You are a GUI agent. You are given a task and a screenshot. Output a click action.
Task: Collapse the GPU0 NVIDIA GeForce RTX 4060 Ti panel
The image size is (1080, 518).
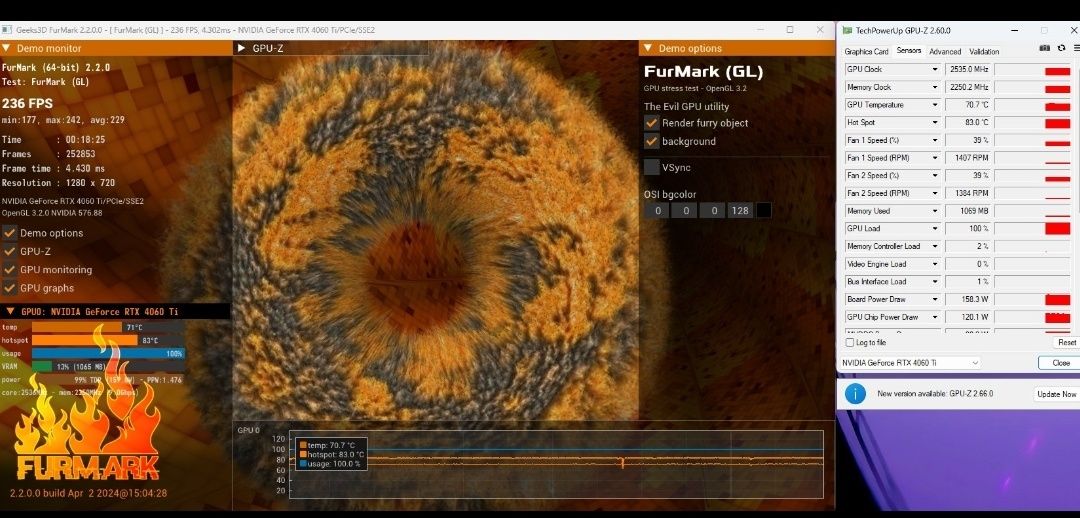10,311
